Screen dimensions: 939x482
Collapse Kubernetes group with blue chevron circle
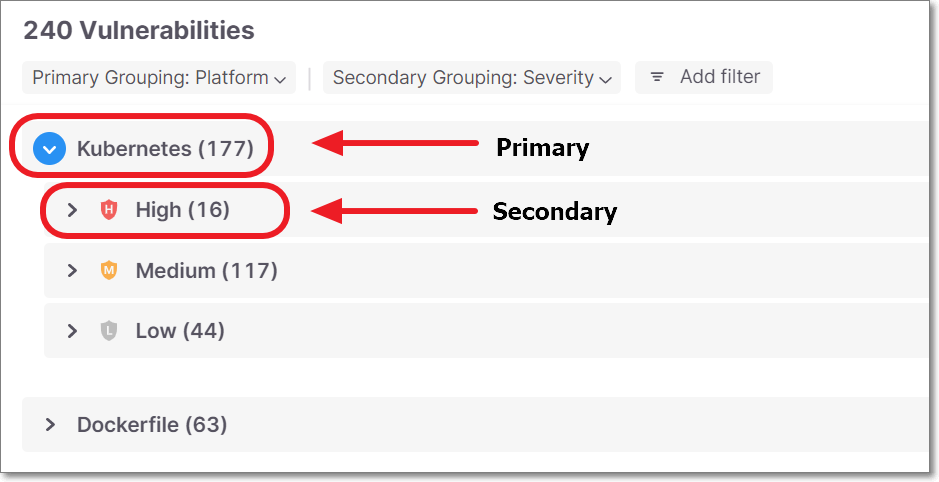tap(49, 148)
